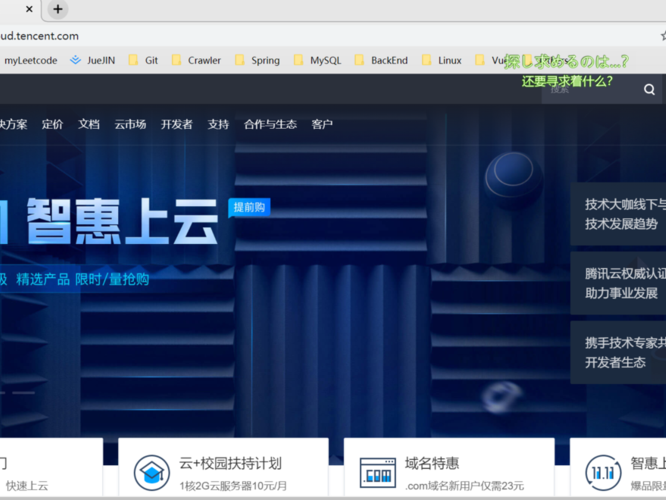The image size is (666, 500).
Task: Open the 文档 menu item
Action: point(89,124)
